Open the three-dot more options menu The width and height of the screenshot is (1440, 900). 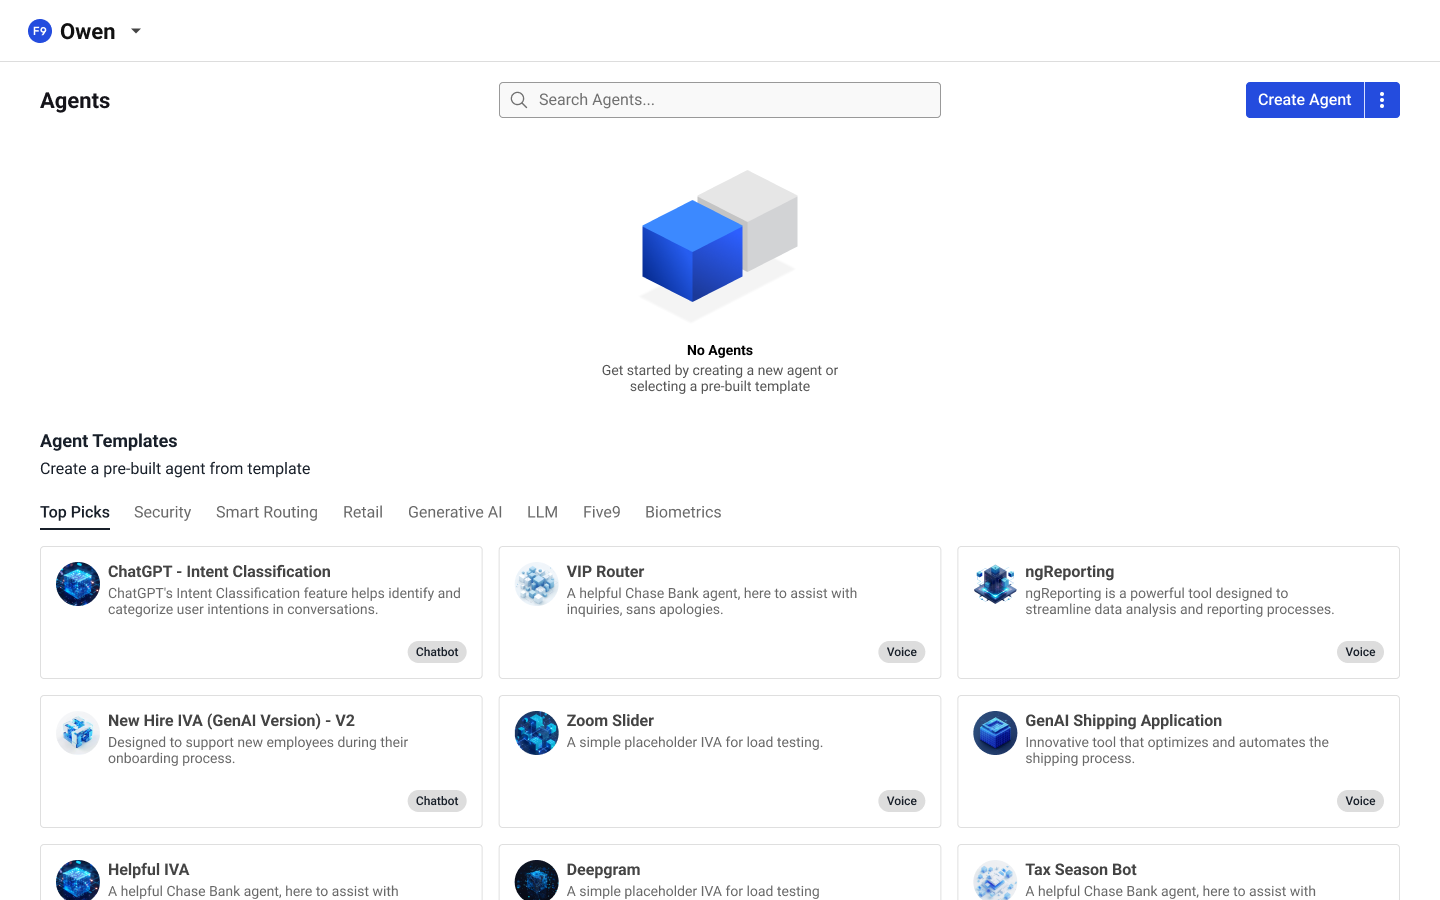[1382, 100]
